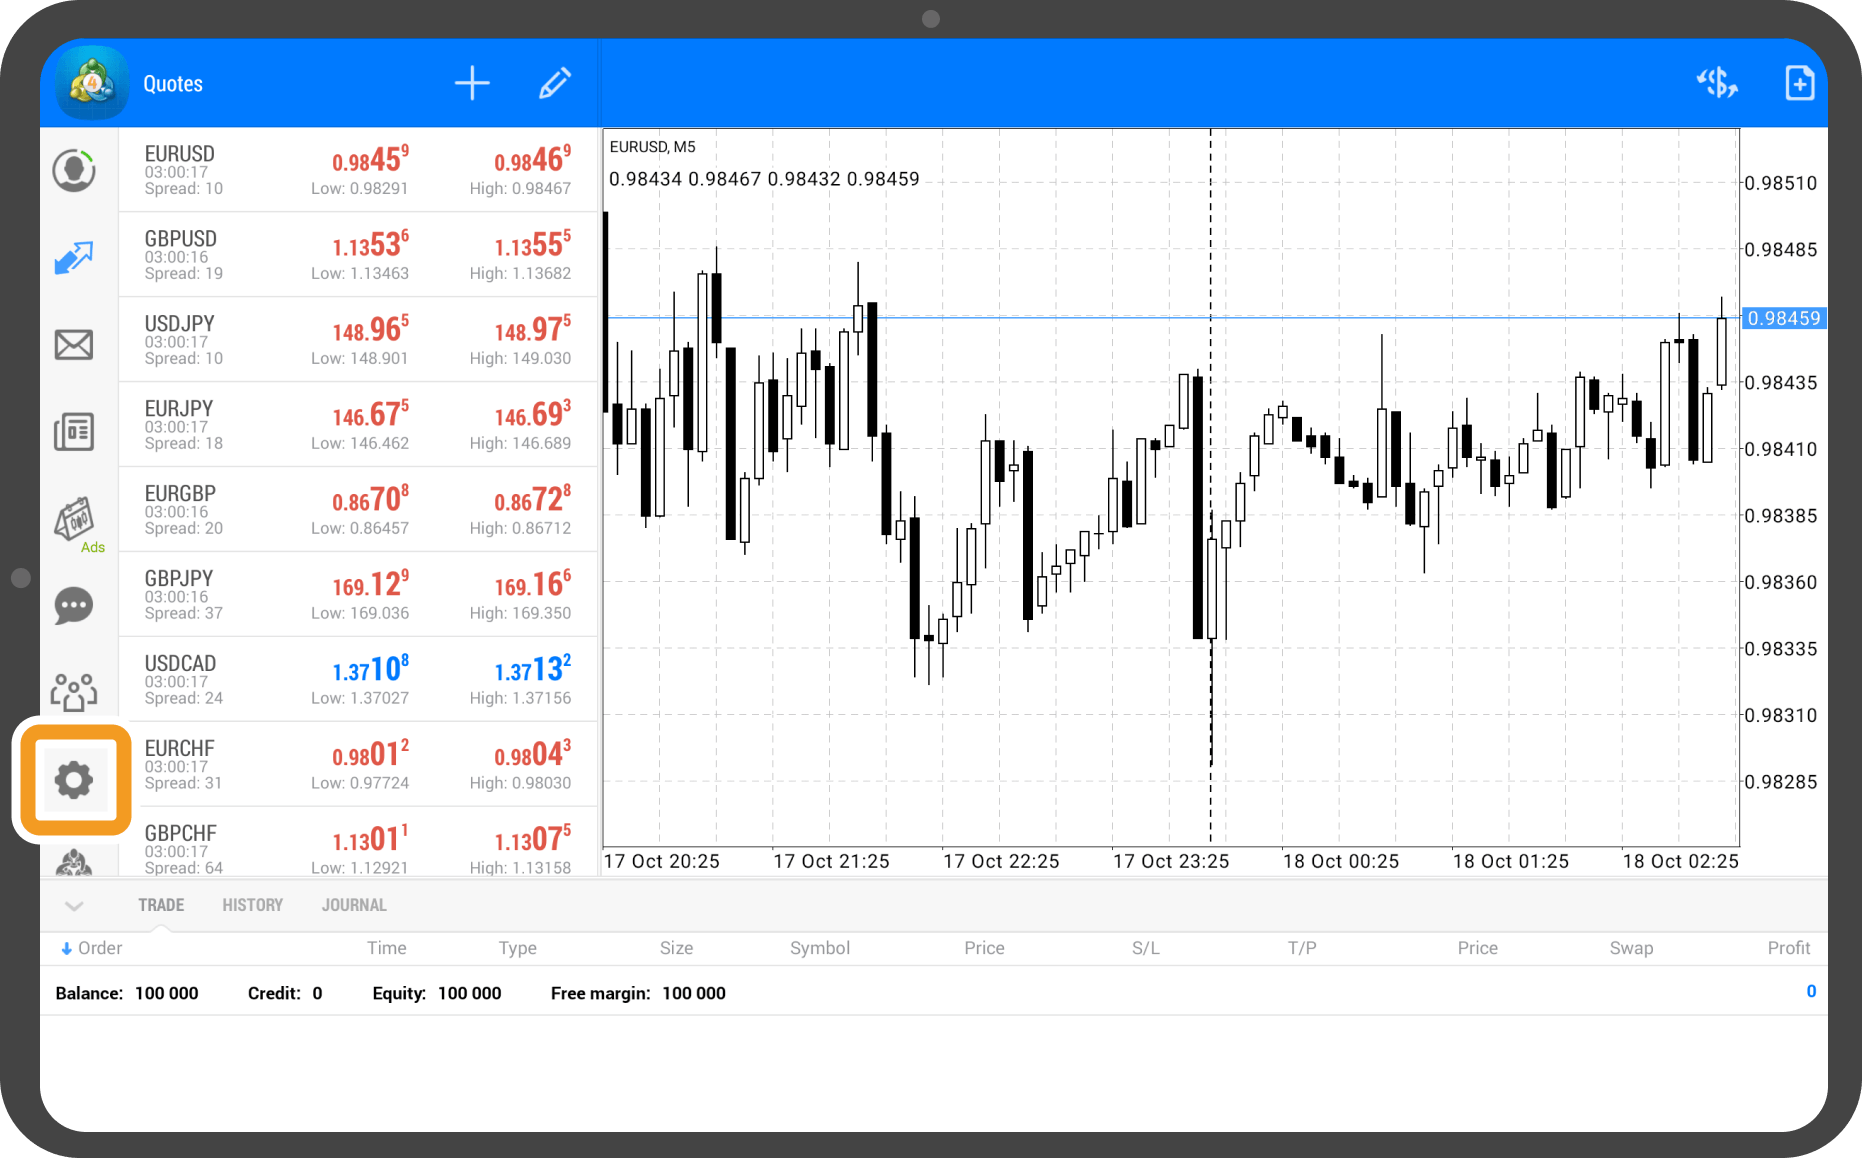Select the USDCAD quote row
The image size is (1862, 1158).
358,680
